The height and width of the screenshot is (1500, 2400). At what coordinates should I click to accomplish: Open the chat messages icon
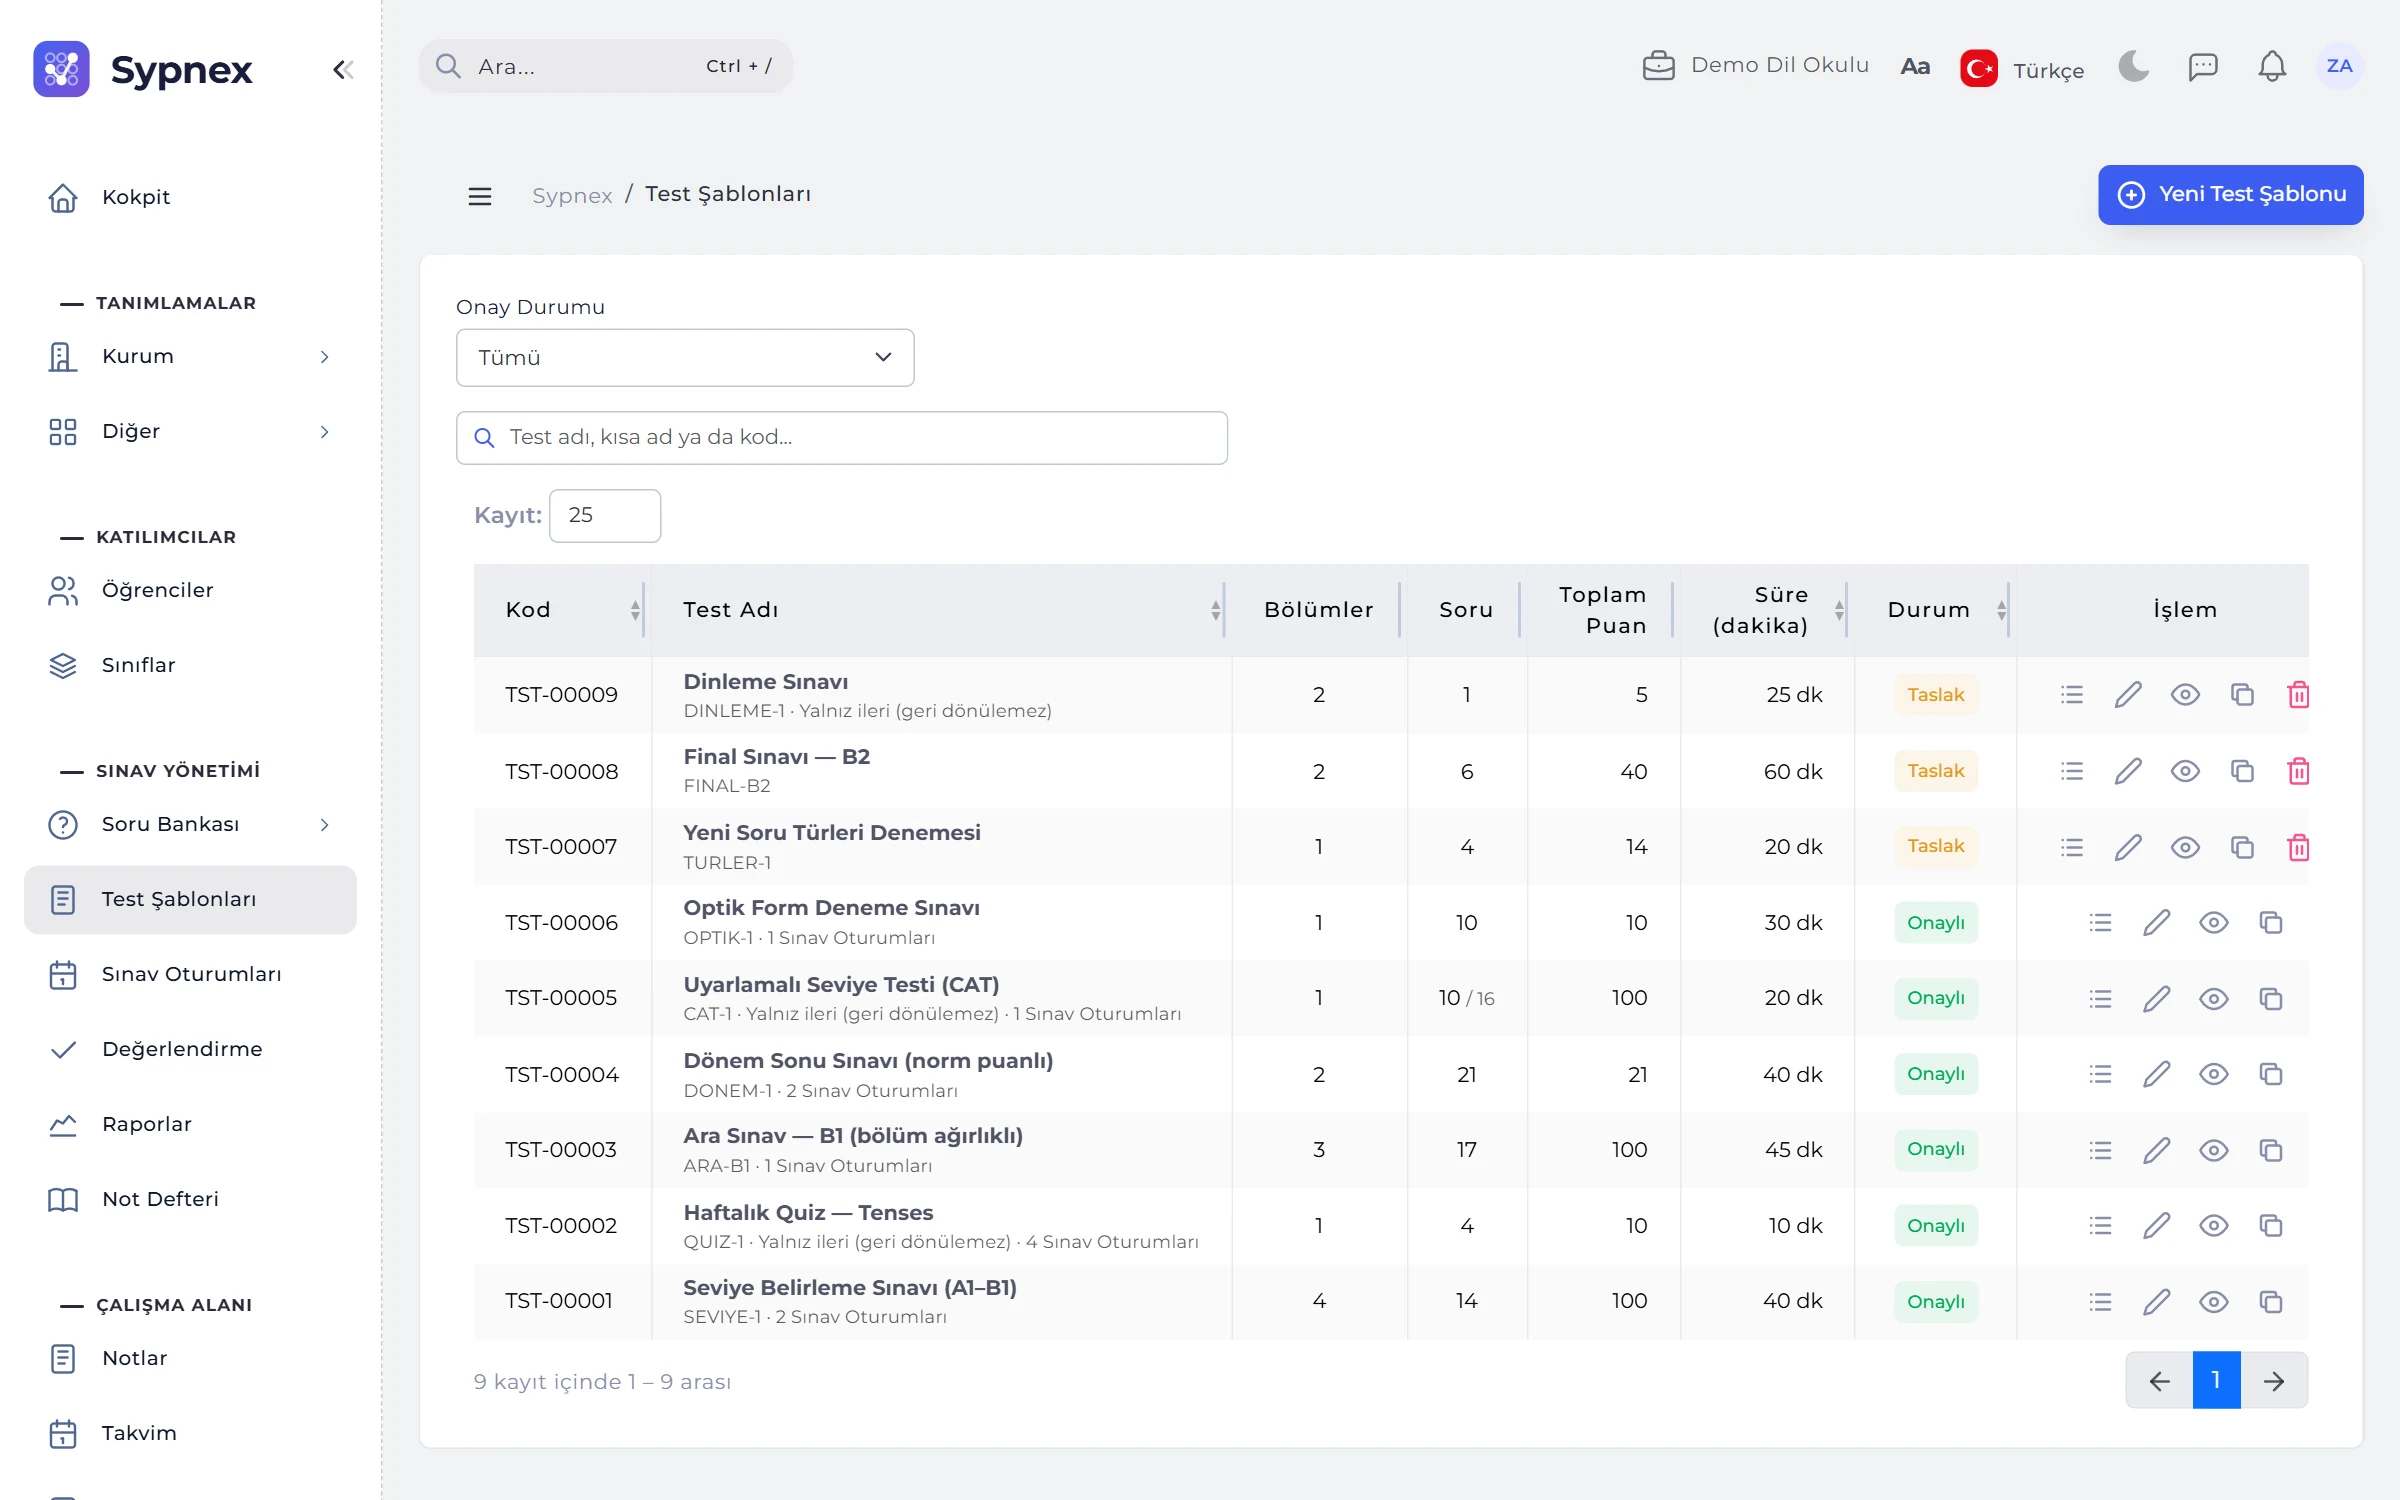click(x=2203, y=66)
